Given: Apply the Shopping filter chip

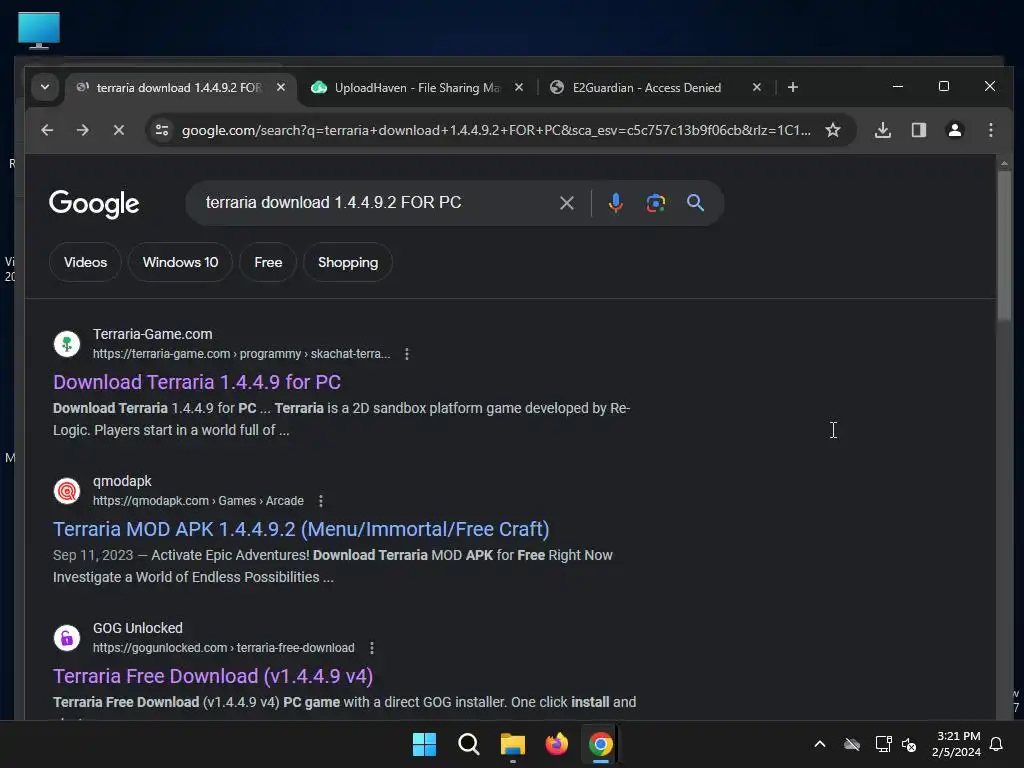Looking at the screenshot, I should [x=347, y=263].
